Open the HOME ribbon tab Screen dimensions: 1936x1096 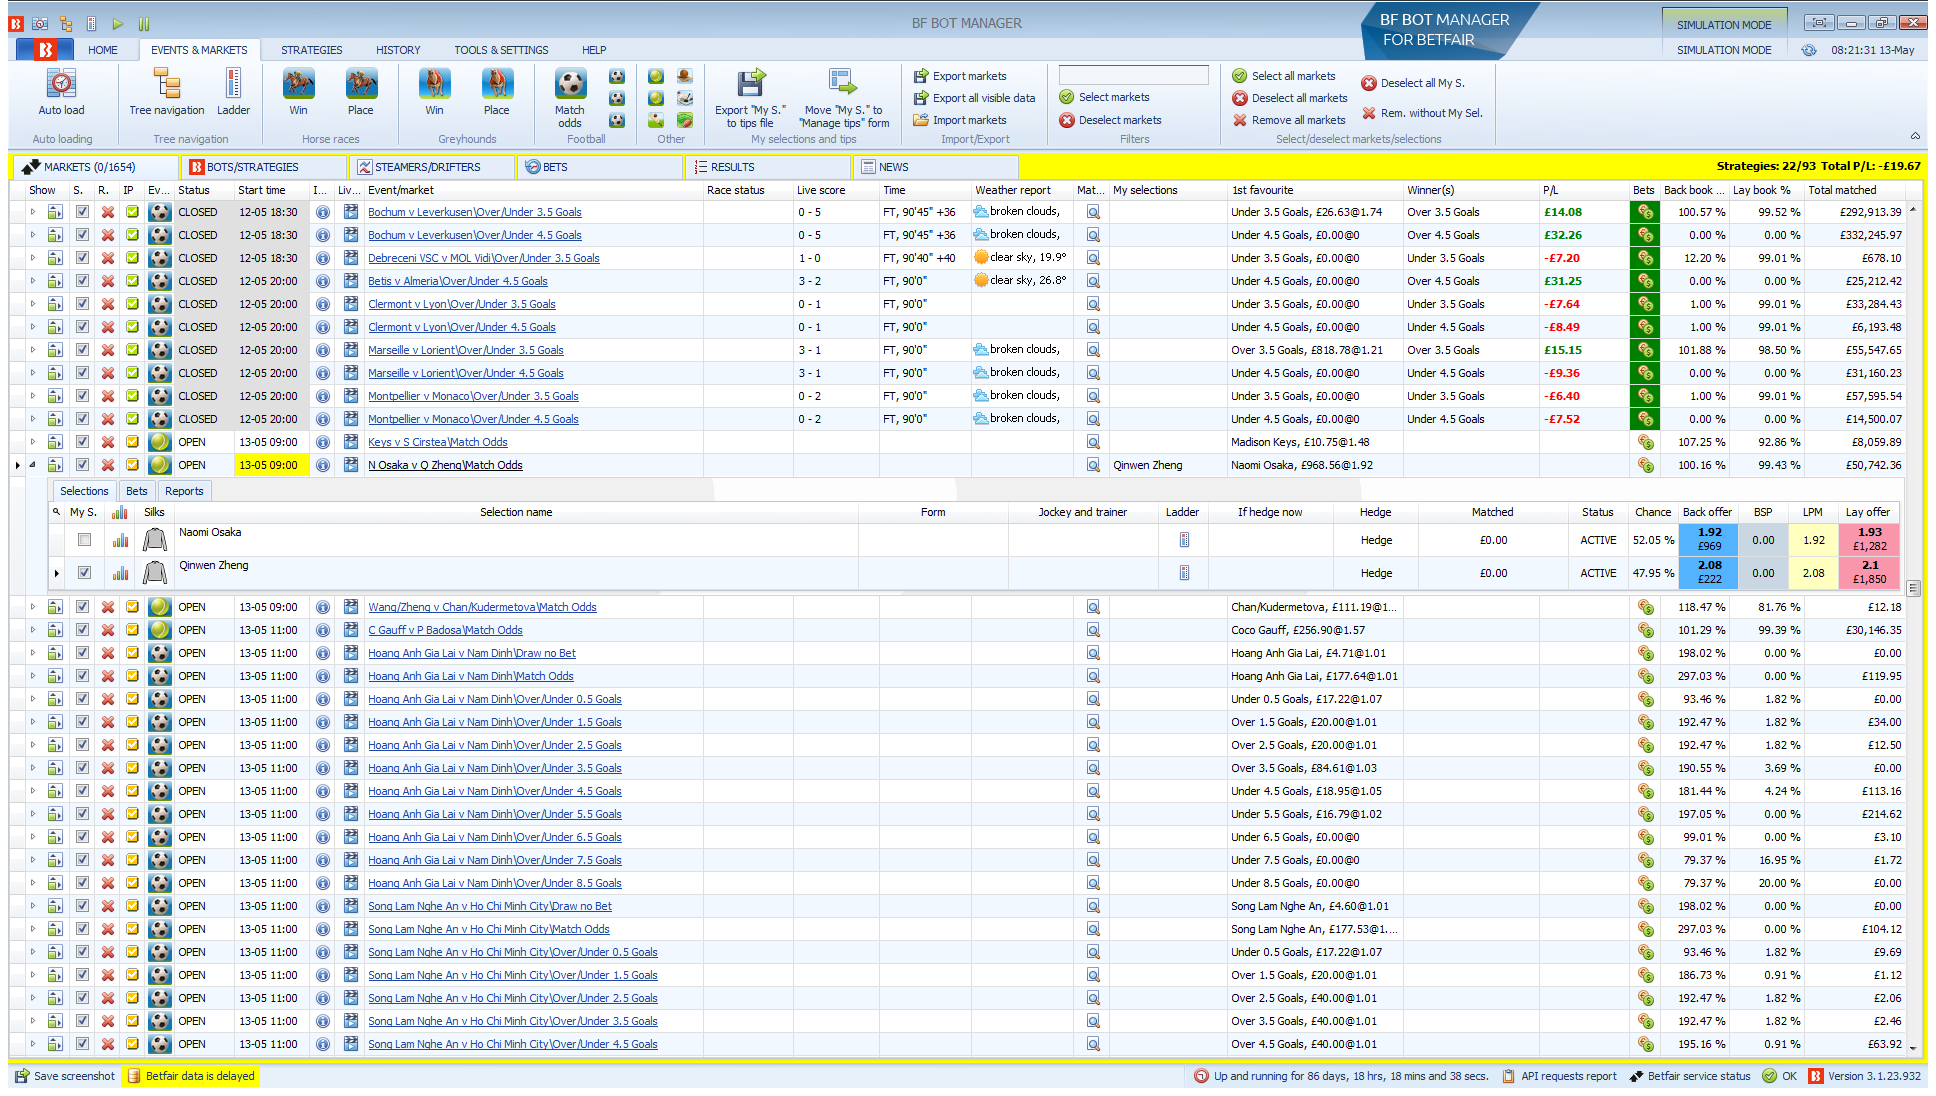tap(102, 50)
